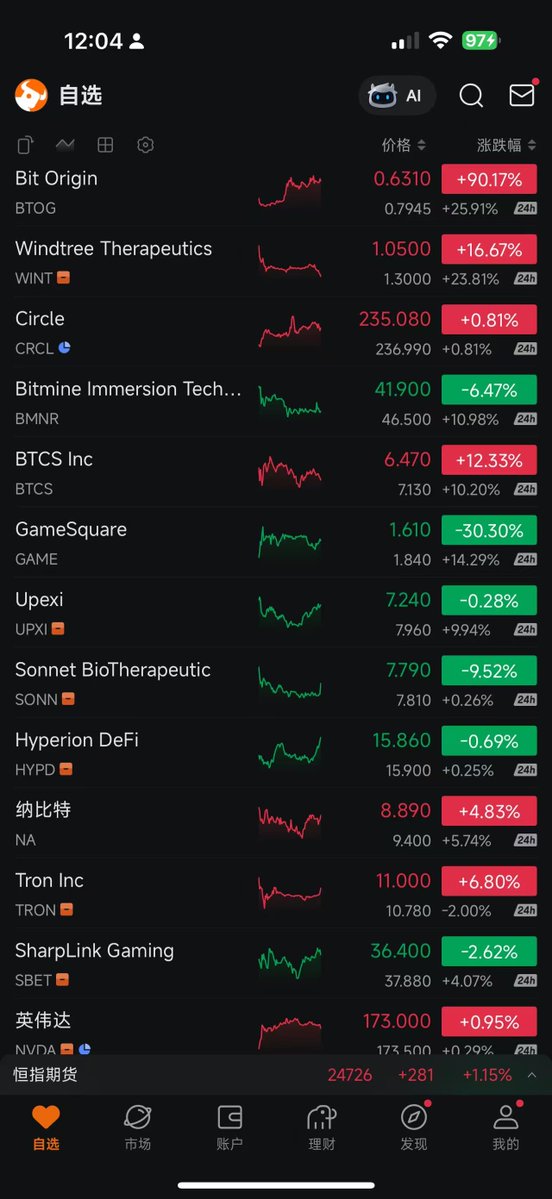The image size is (552, 1199).
Task: Open the AI assistant robot button
Action: point(397,96)
